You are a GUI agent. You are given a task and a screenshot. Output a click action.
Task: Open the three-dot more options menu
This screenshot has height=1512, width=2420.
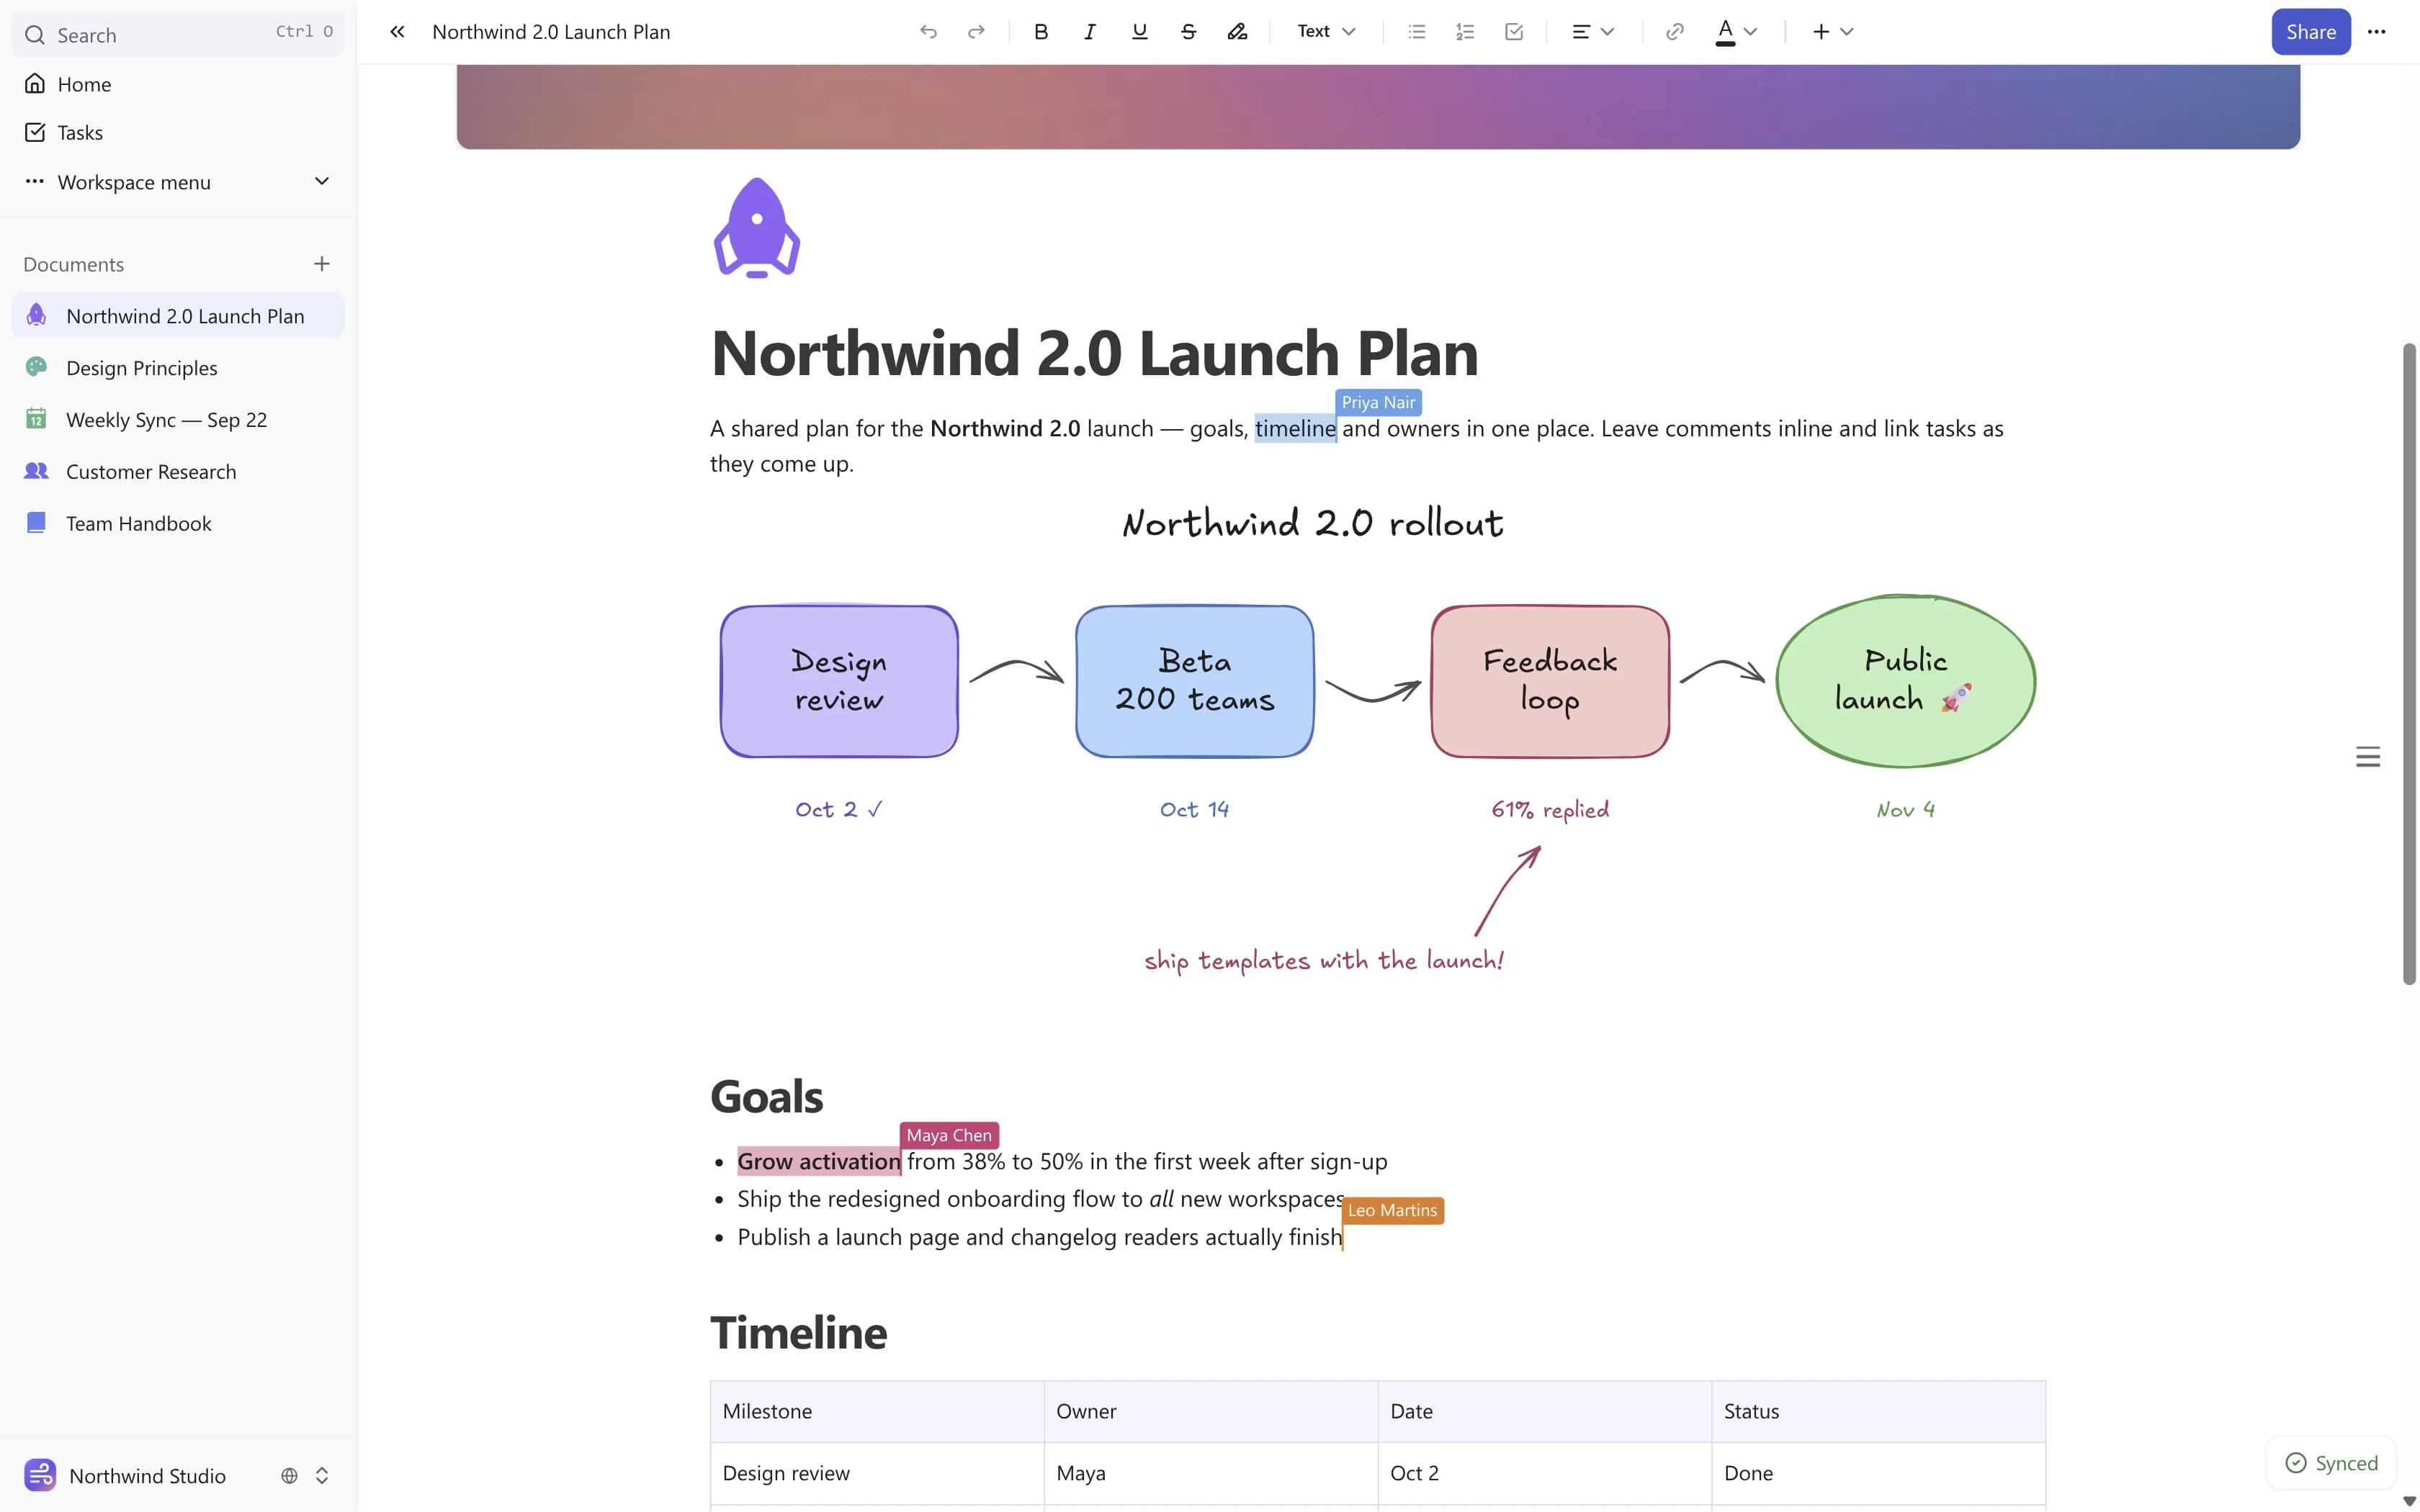[x=2377, y=32]
